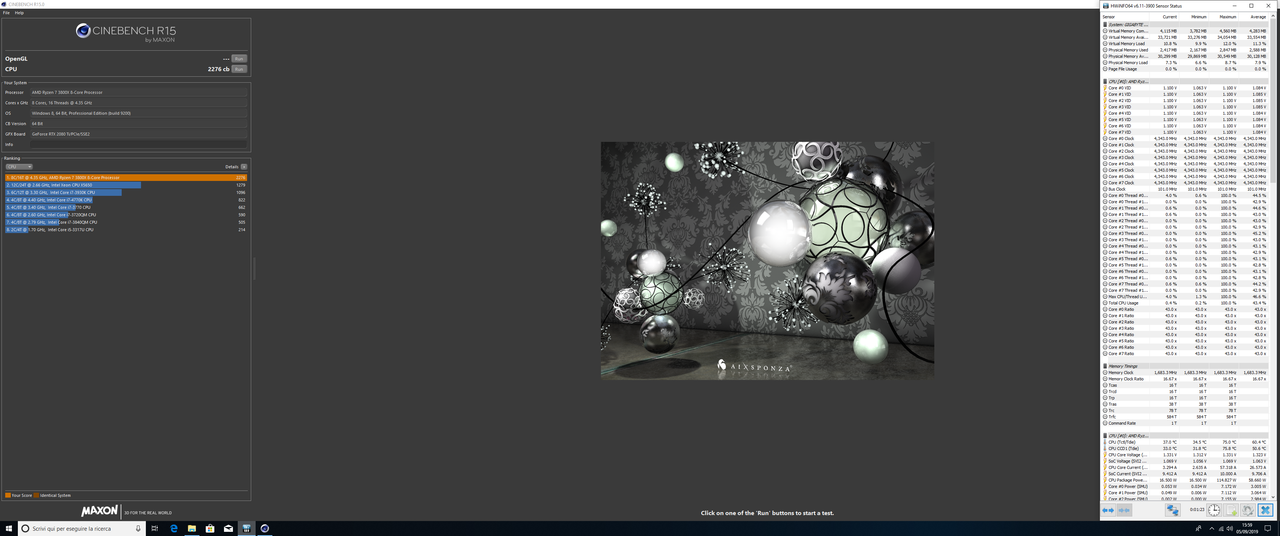Run the CPU benchmark test
Viewport: 1280px width, 536px height.
click(239, 69)
